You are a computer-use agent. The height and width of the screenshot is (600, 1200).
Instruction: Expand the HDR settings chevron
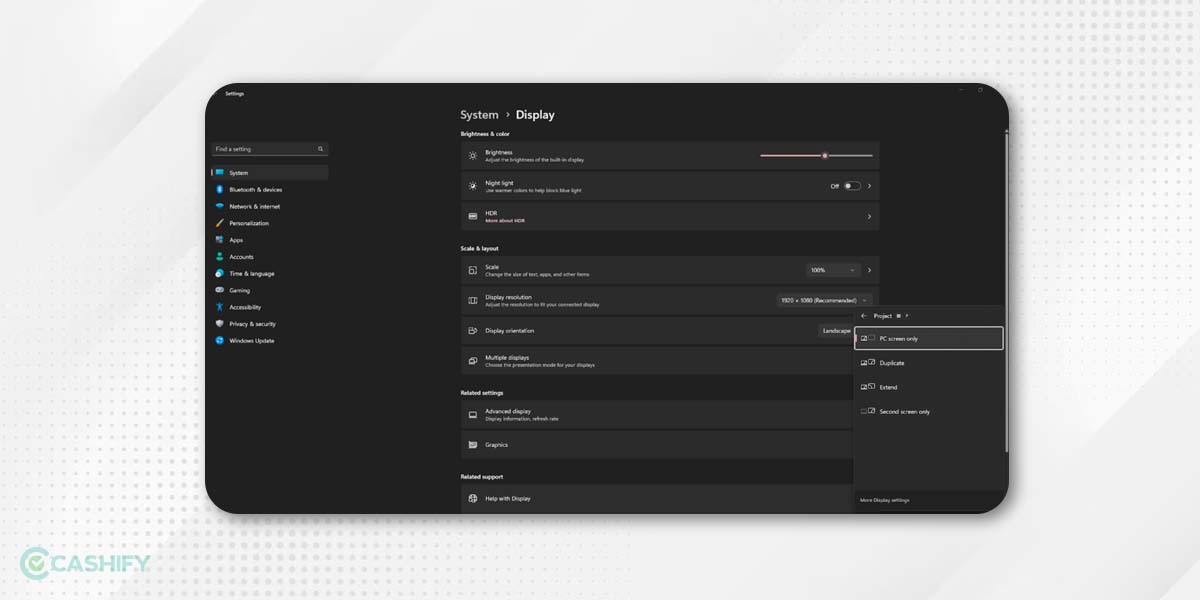[x=869, y=217]
